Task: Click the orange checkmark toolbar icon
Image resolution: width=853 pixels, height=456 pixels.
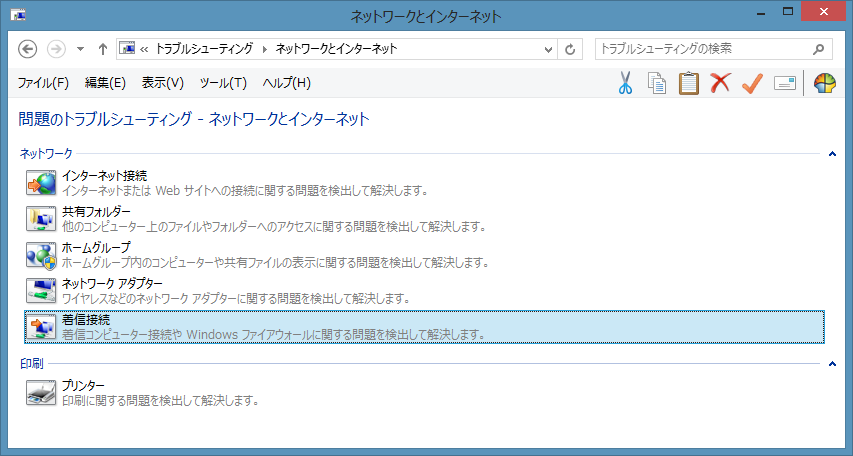Action: pos(752,83)
